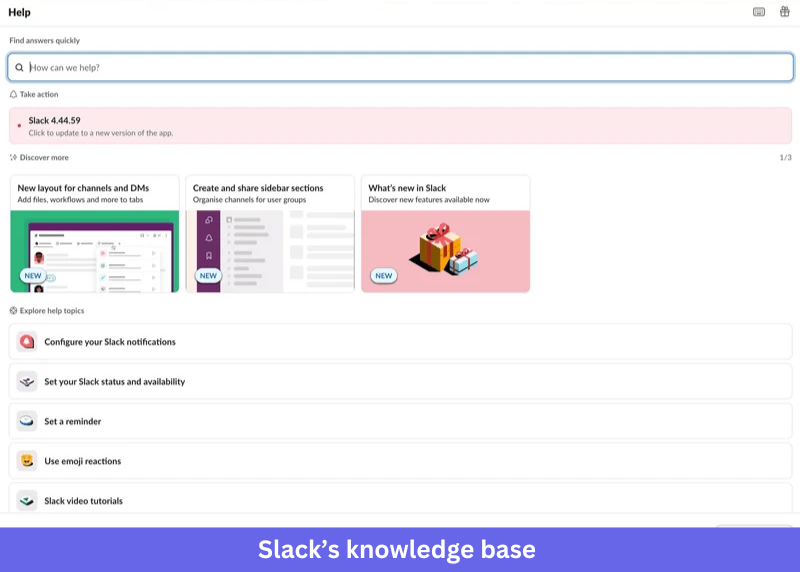This screenshot has width=800, height=572.
Task: Click the sparkle icon beside Discover more
Action: coord(13,158)
